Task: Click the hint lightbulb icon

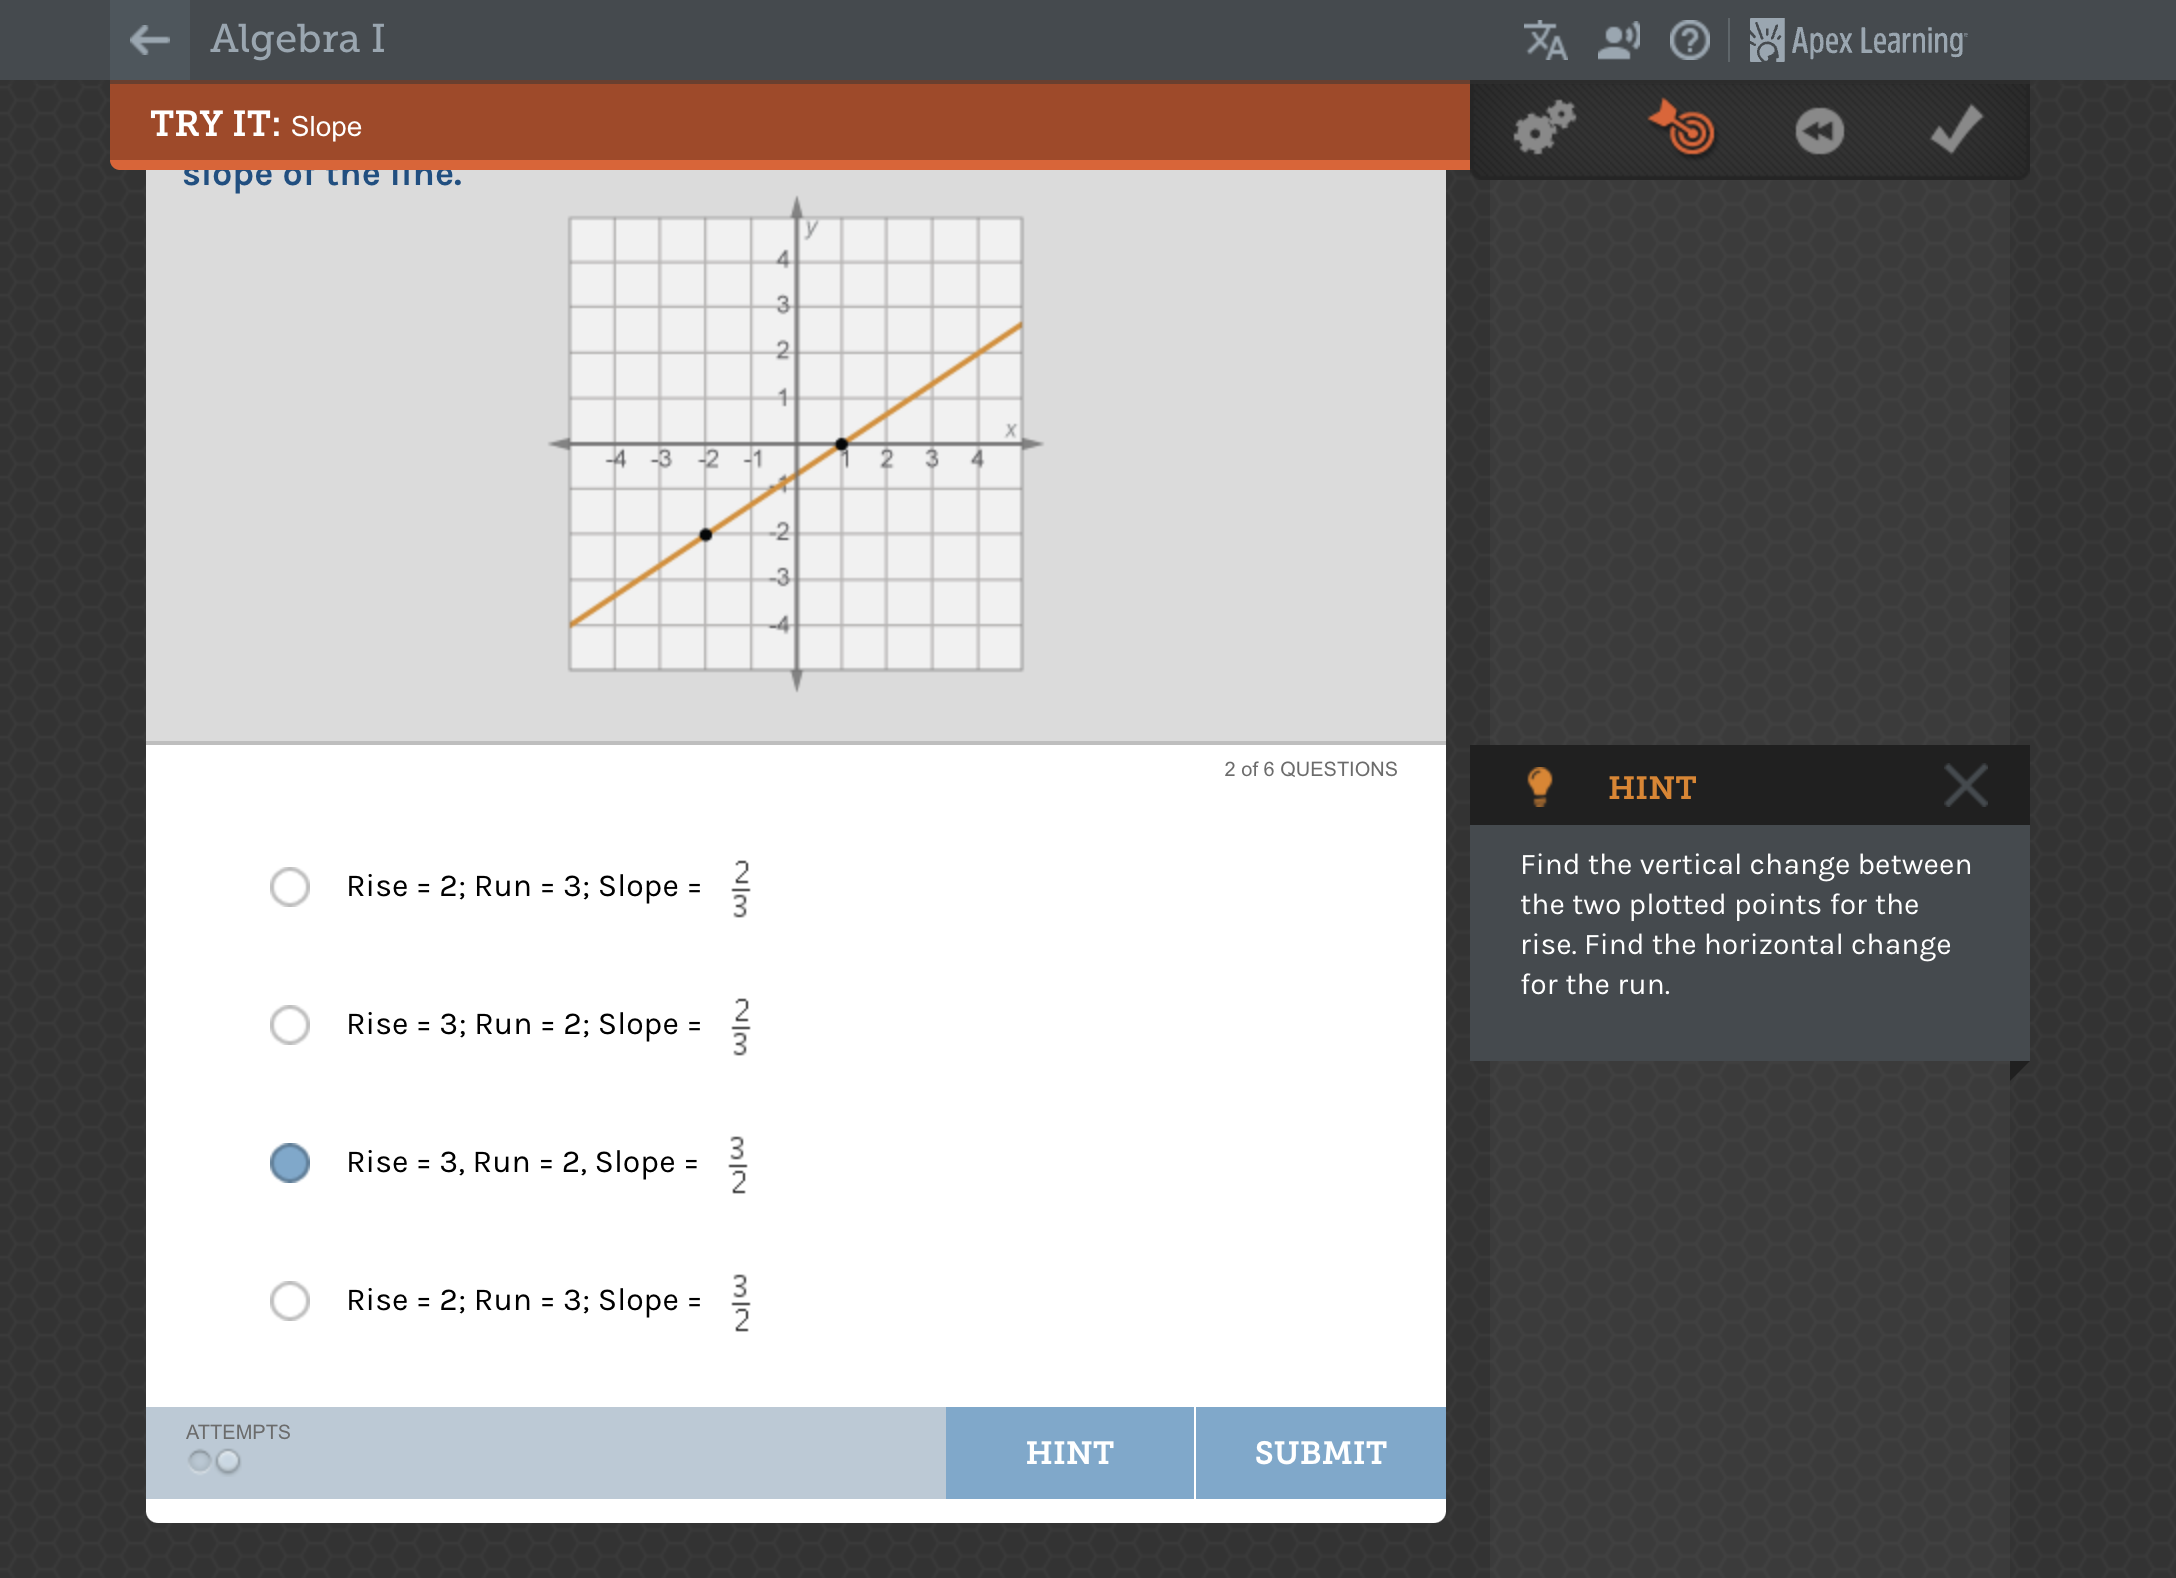Action: [1539, 787]
